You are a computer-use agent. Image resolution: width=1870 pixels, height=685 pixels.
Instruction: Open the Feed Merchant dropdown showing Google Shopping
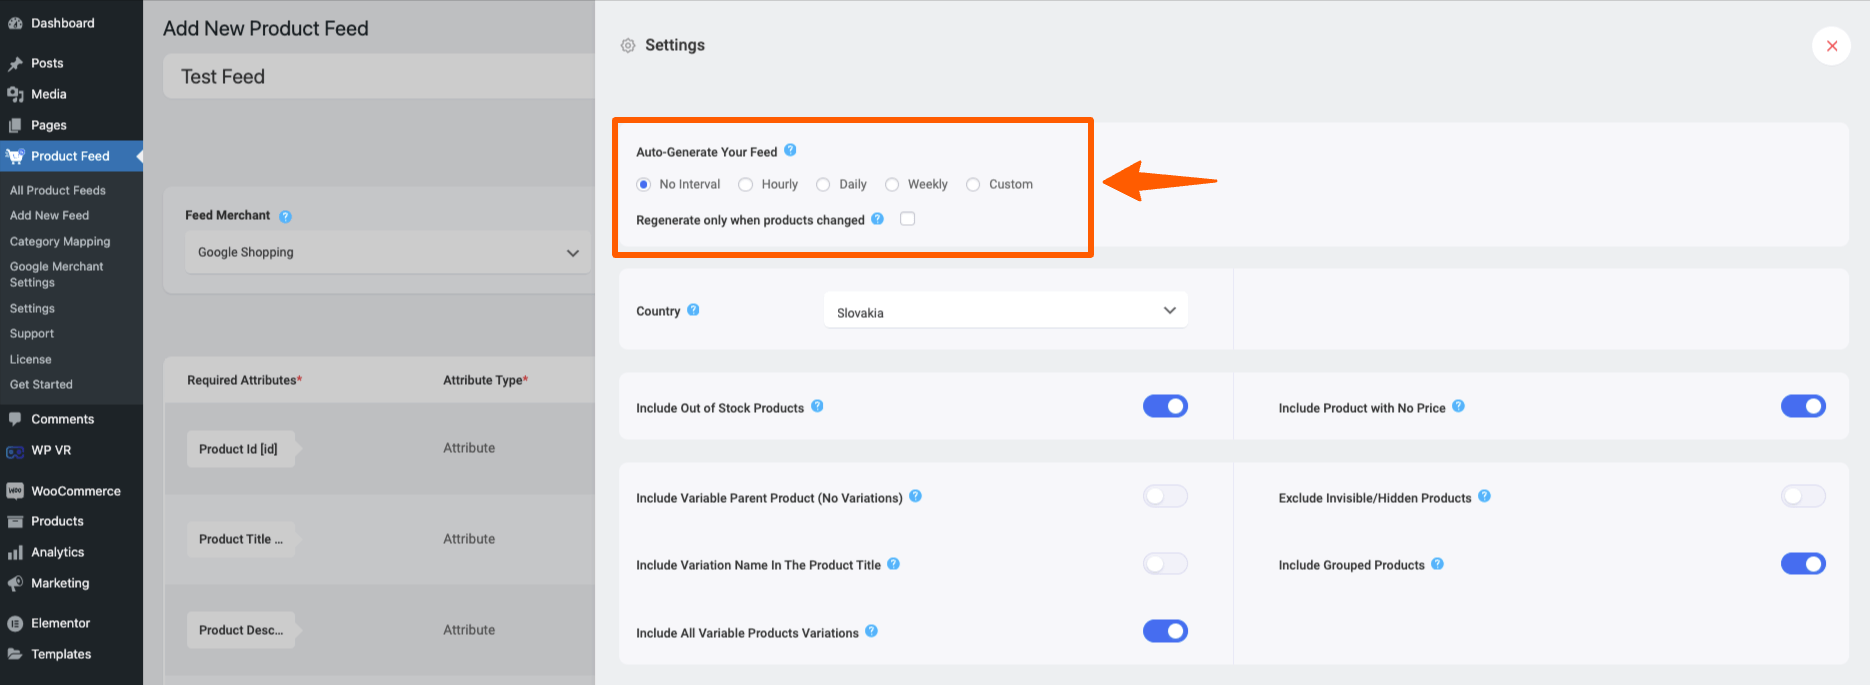point(387,252)
